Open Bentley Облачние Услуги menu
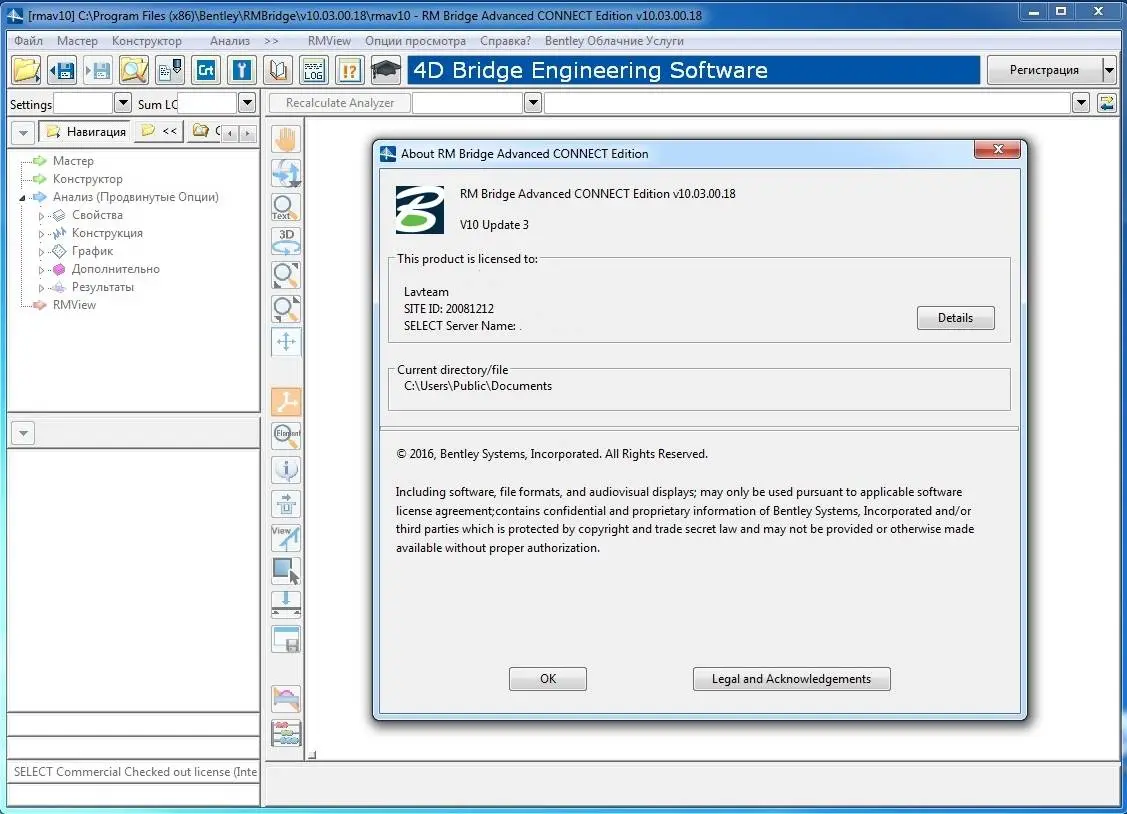 coord(614,41)
